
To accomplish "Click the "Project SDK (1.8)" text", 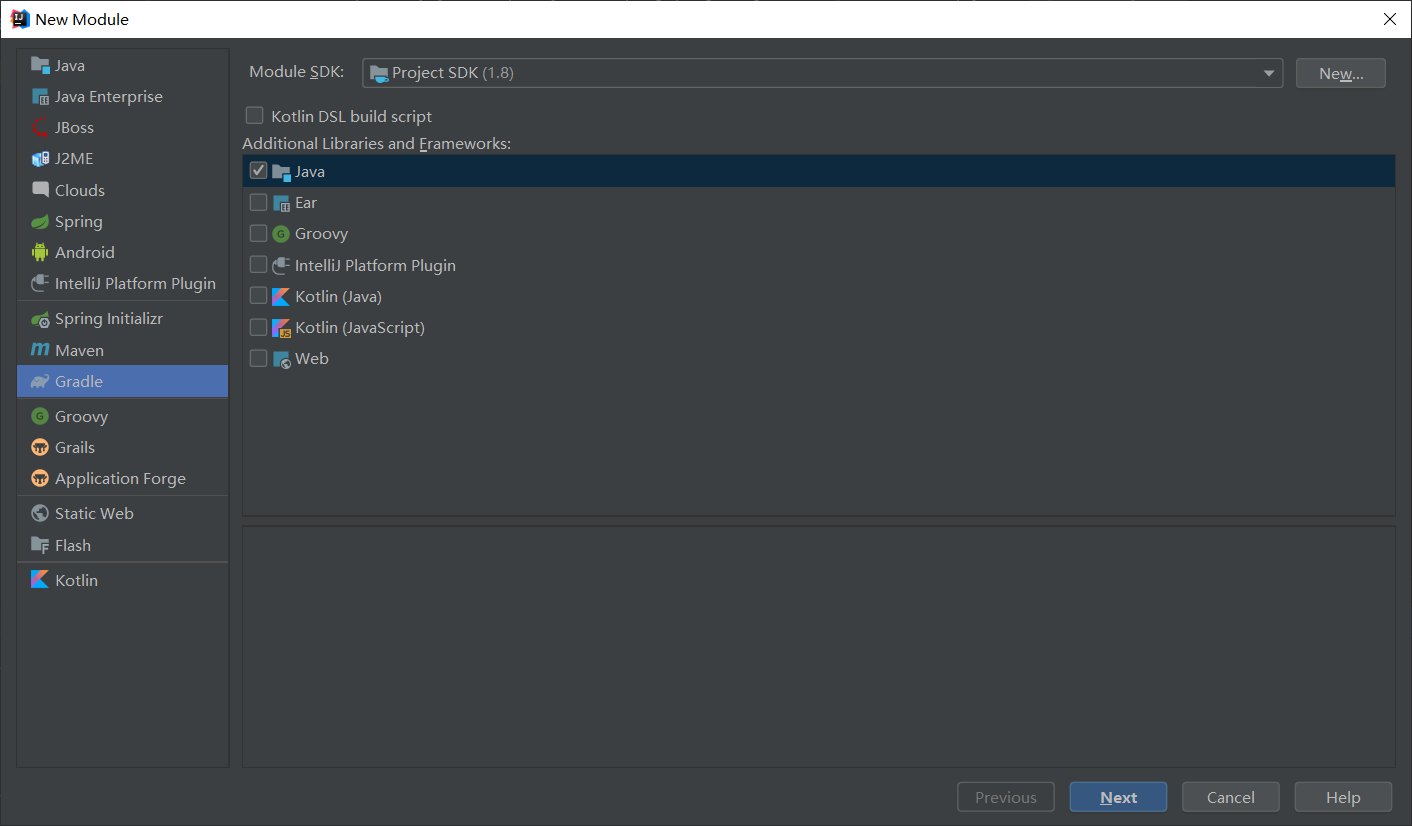I will (453, 73).
